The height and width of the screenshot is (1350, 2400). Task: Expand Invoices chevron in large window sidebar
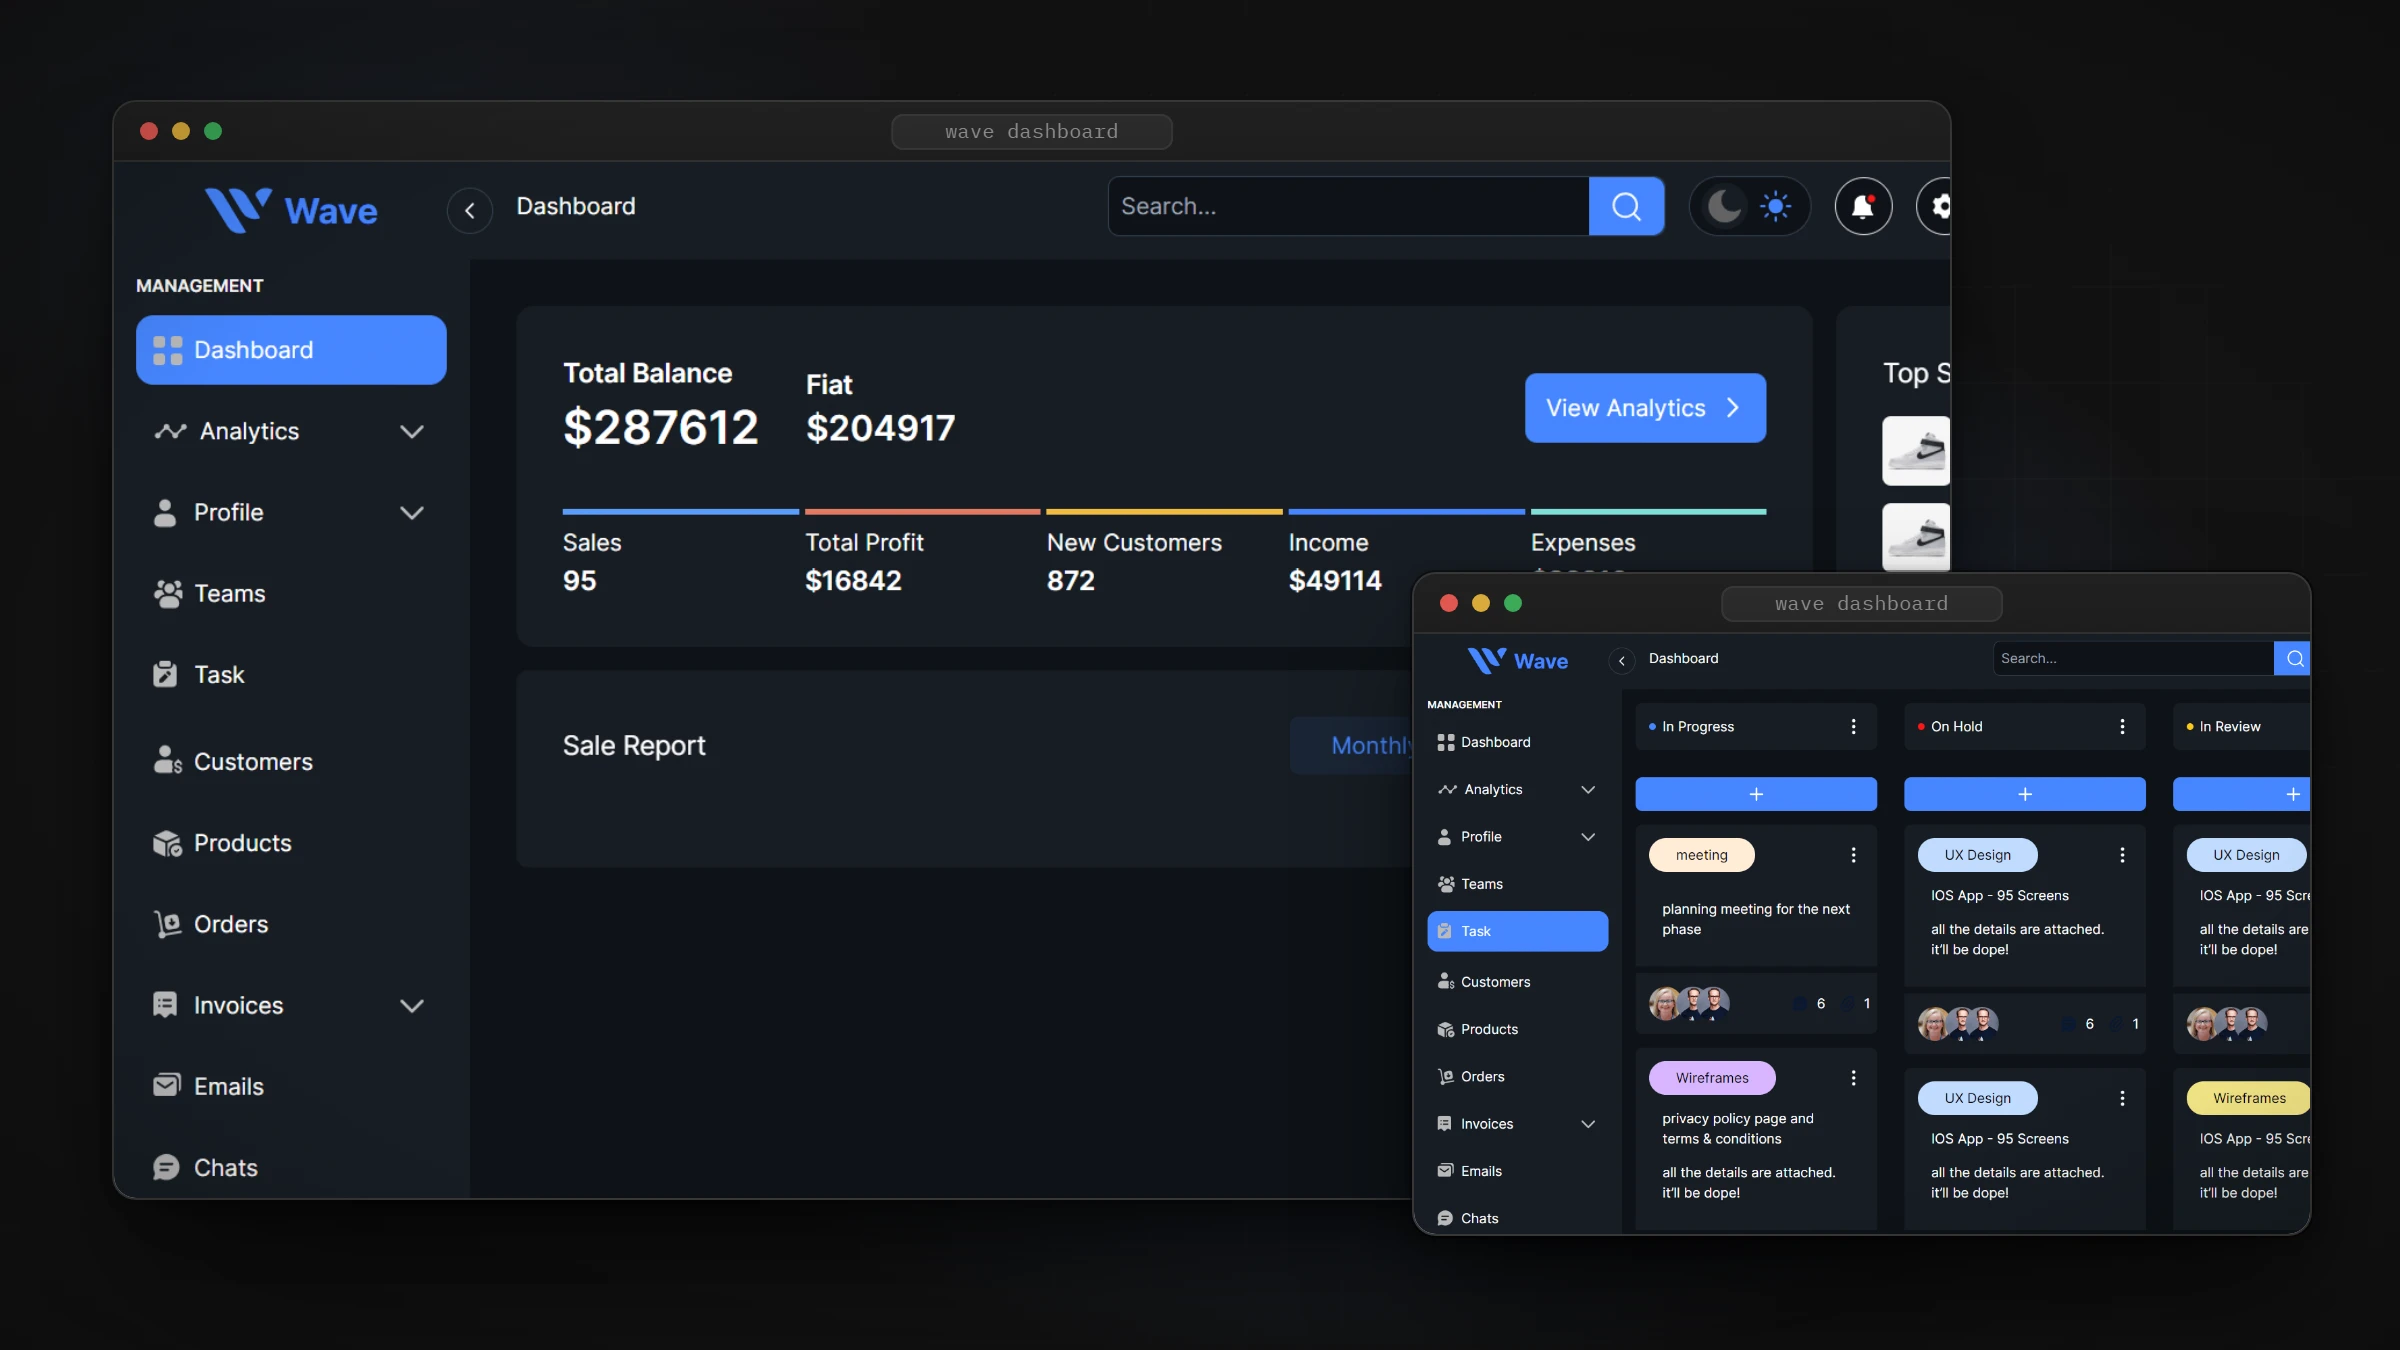412,1005
